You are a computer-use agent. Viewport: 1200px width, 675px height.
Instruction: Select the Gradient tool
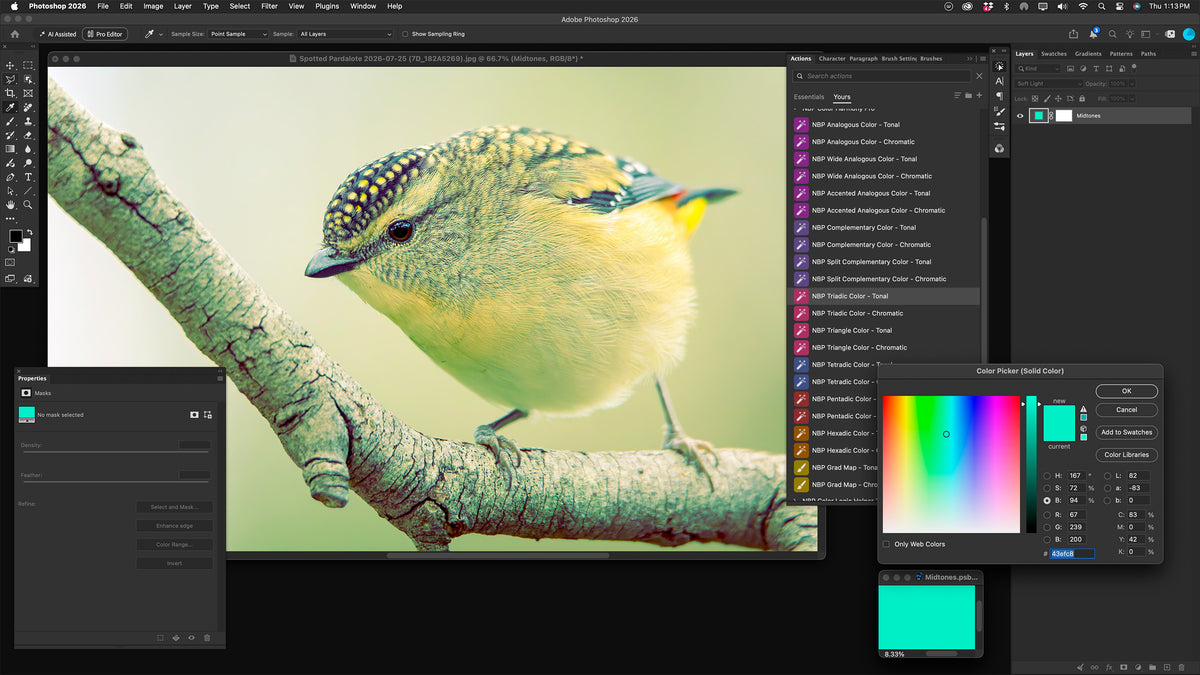10,149
